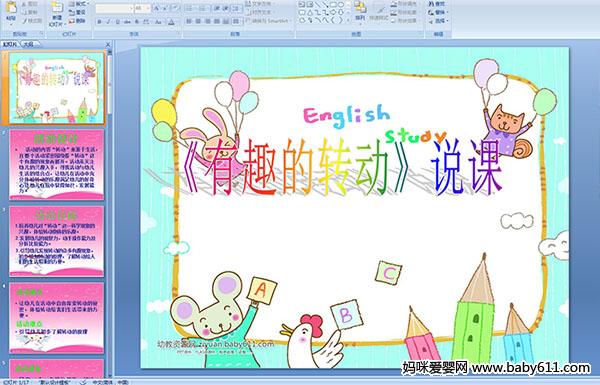Increase the list indent level

click(226, 8)
